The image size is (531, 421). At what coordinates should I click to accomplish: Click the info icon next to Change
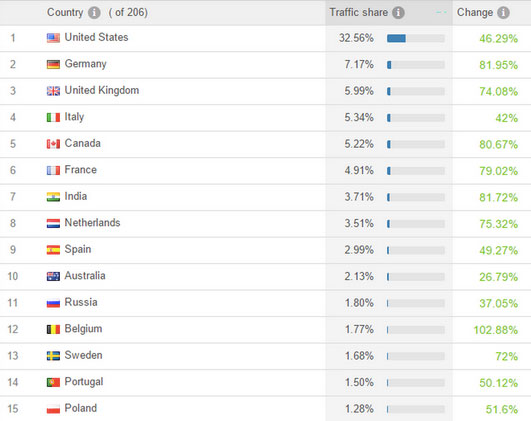(503, 13)
